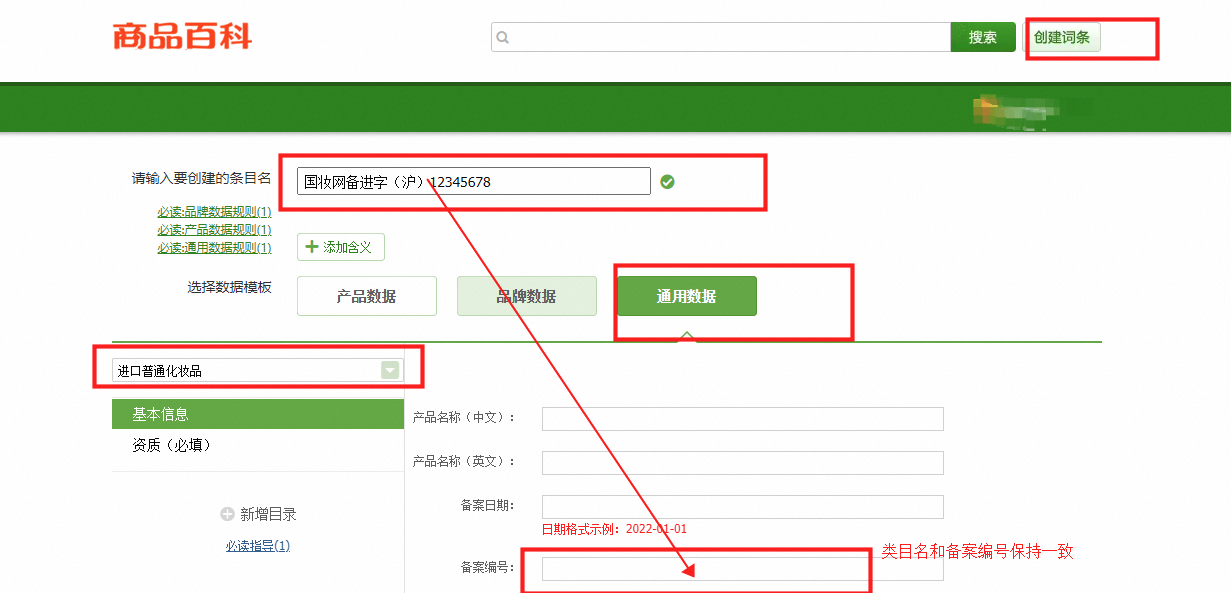Screen dimensions: 1231x593
Task: Select the 品牌数据 template tab
Action: (527, 296)
